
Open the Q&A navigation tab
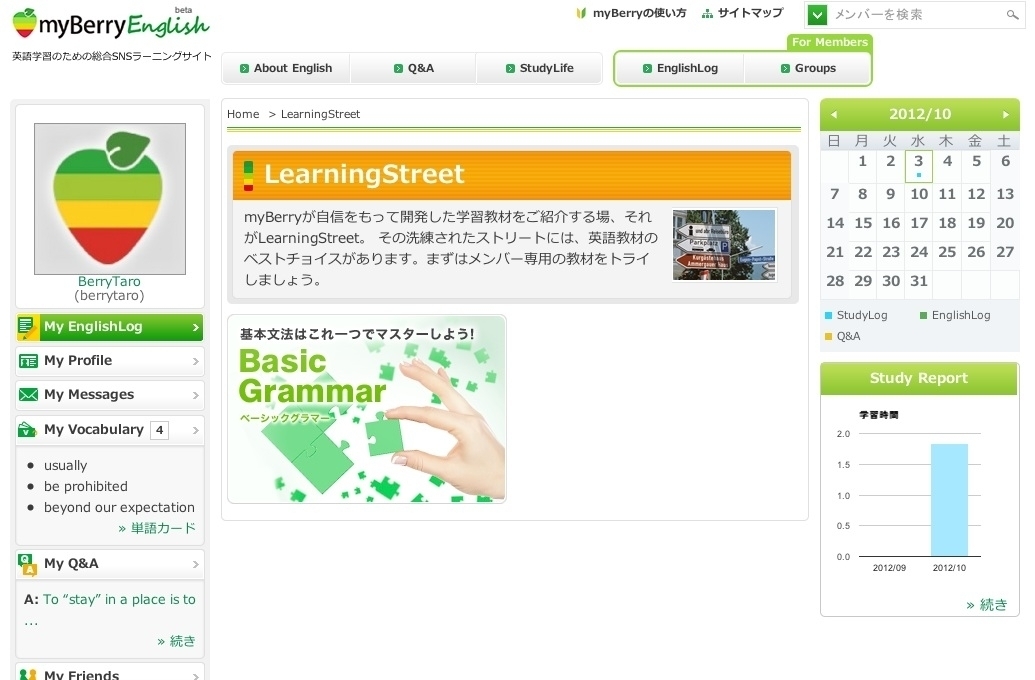tap(413, 68)
